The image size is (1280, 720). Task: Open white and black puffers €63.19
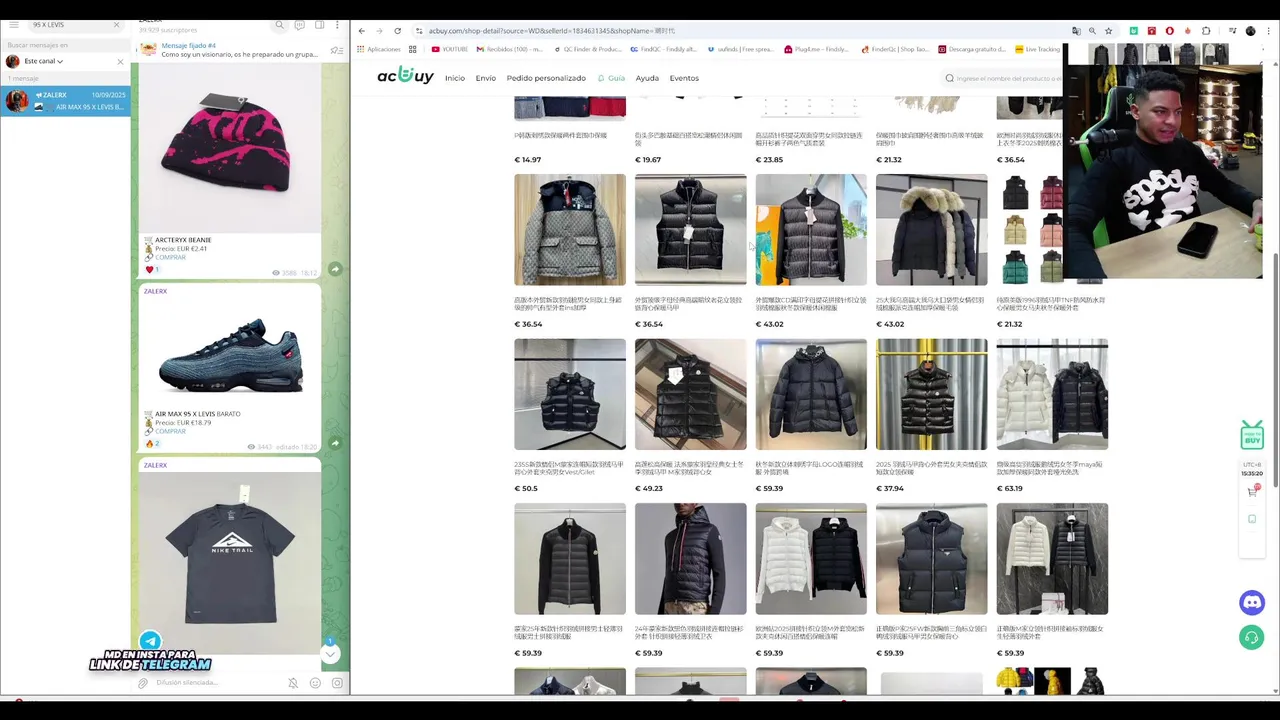pos(1052,394)
